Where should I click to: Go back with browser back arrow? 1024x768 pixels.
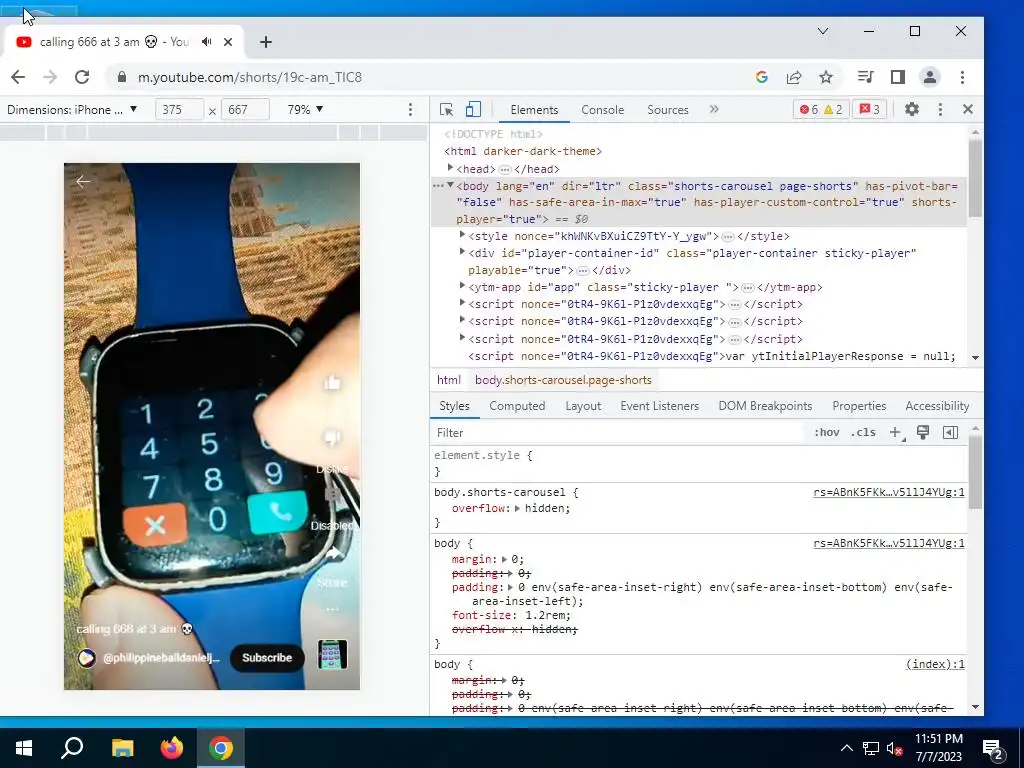pyautogui.click(x=18, y=77)
